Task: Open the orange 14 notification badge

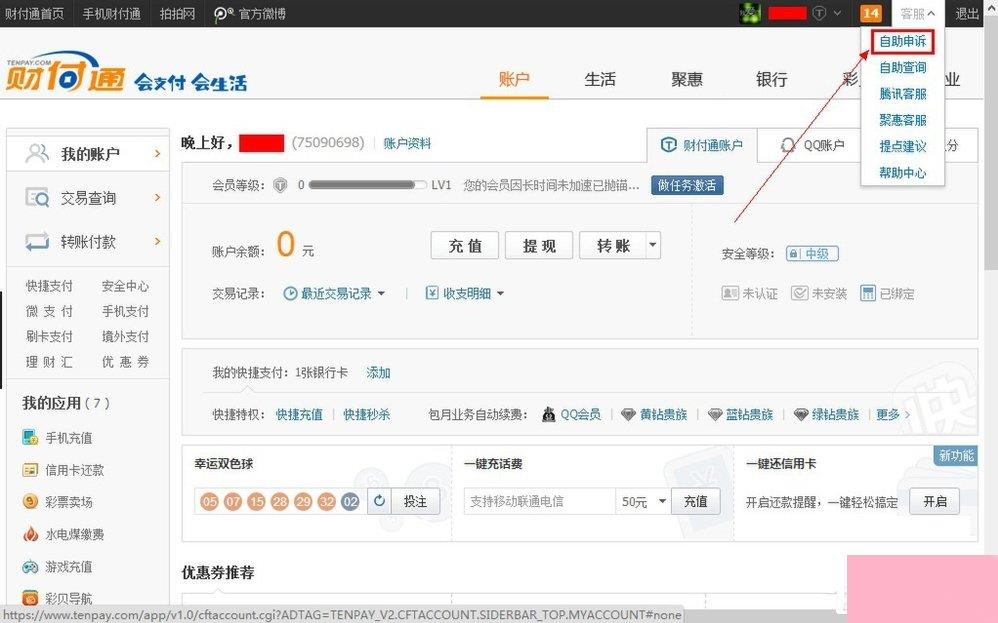Action: coord(870,13)
